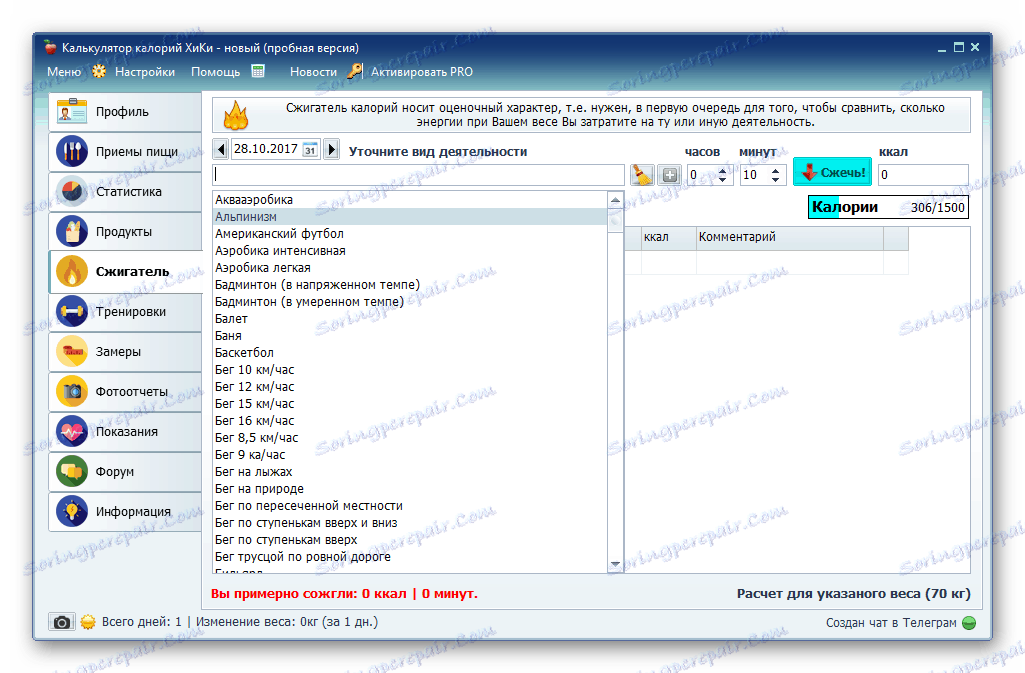Decrease the hours value
Screen dimensions: 1025x673
[722, 179]
